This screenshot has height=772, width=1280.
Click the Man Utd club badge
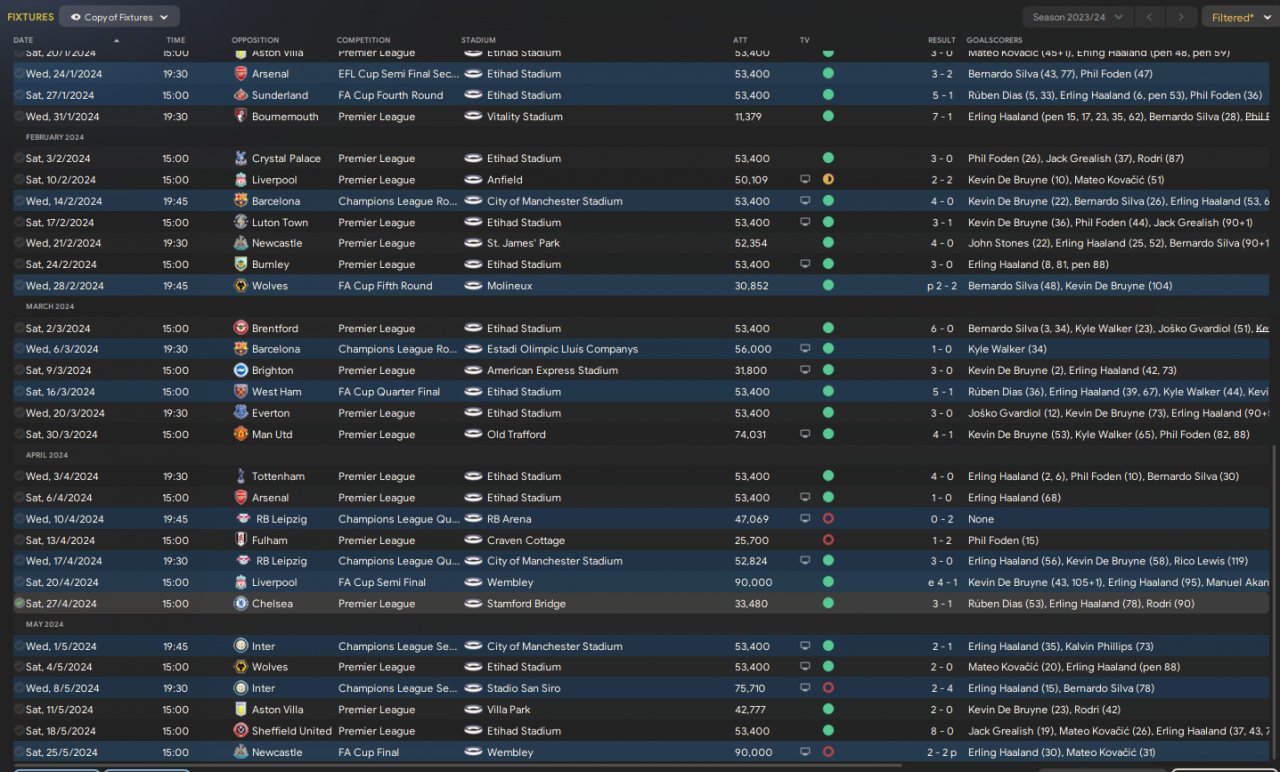tap(240, 434)
